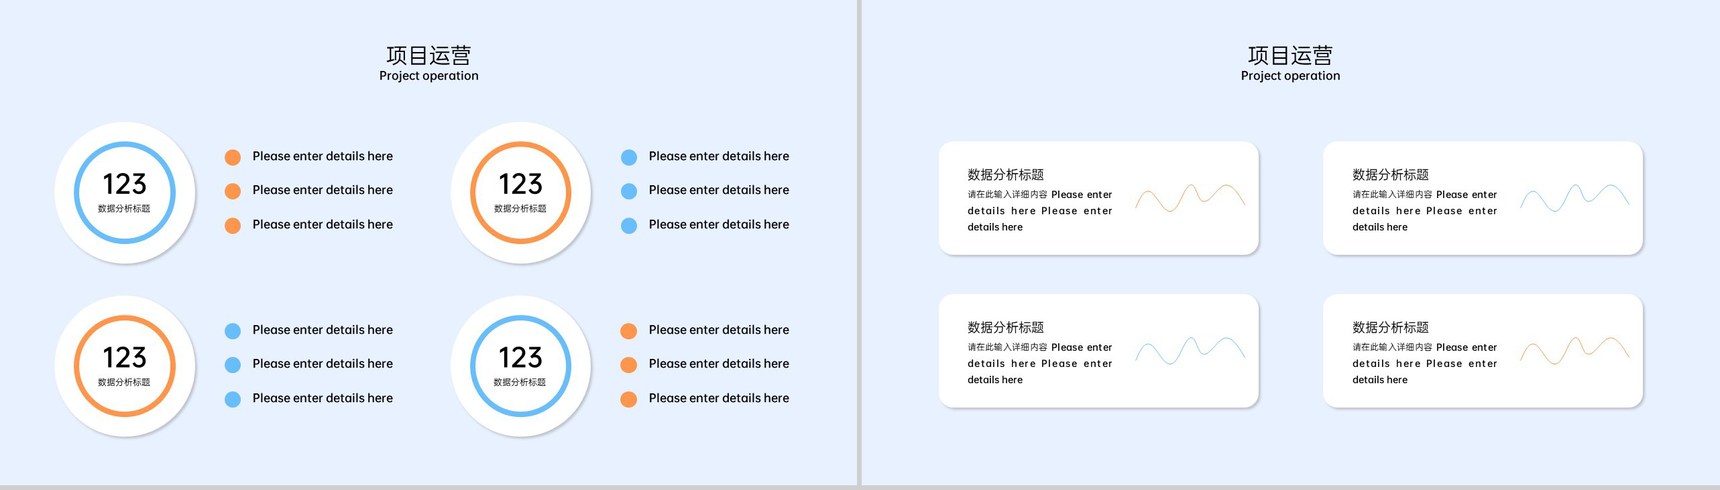Select right slide title 项目运营
The height and width of the screenshot is (490, 1720).
[1290, 55]
